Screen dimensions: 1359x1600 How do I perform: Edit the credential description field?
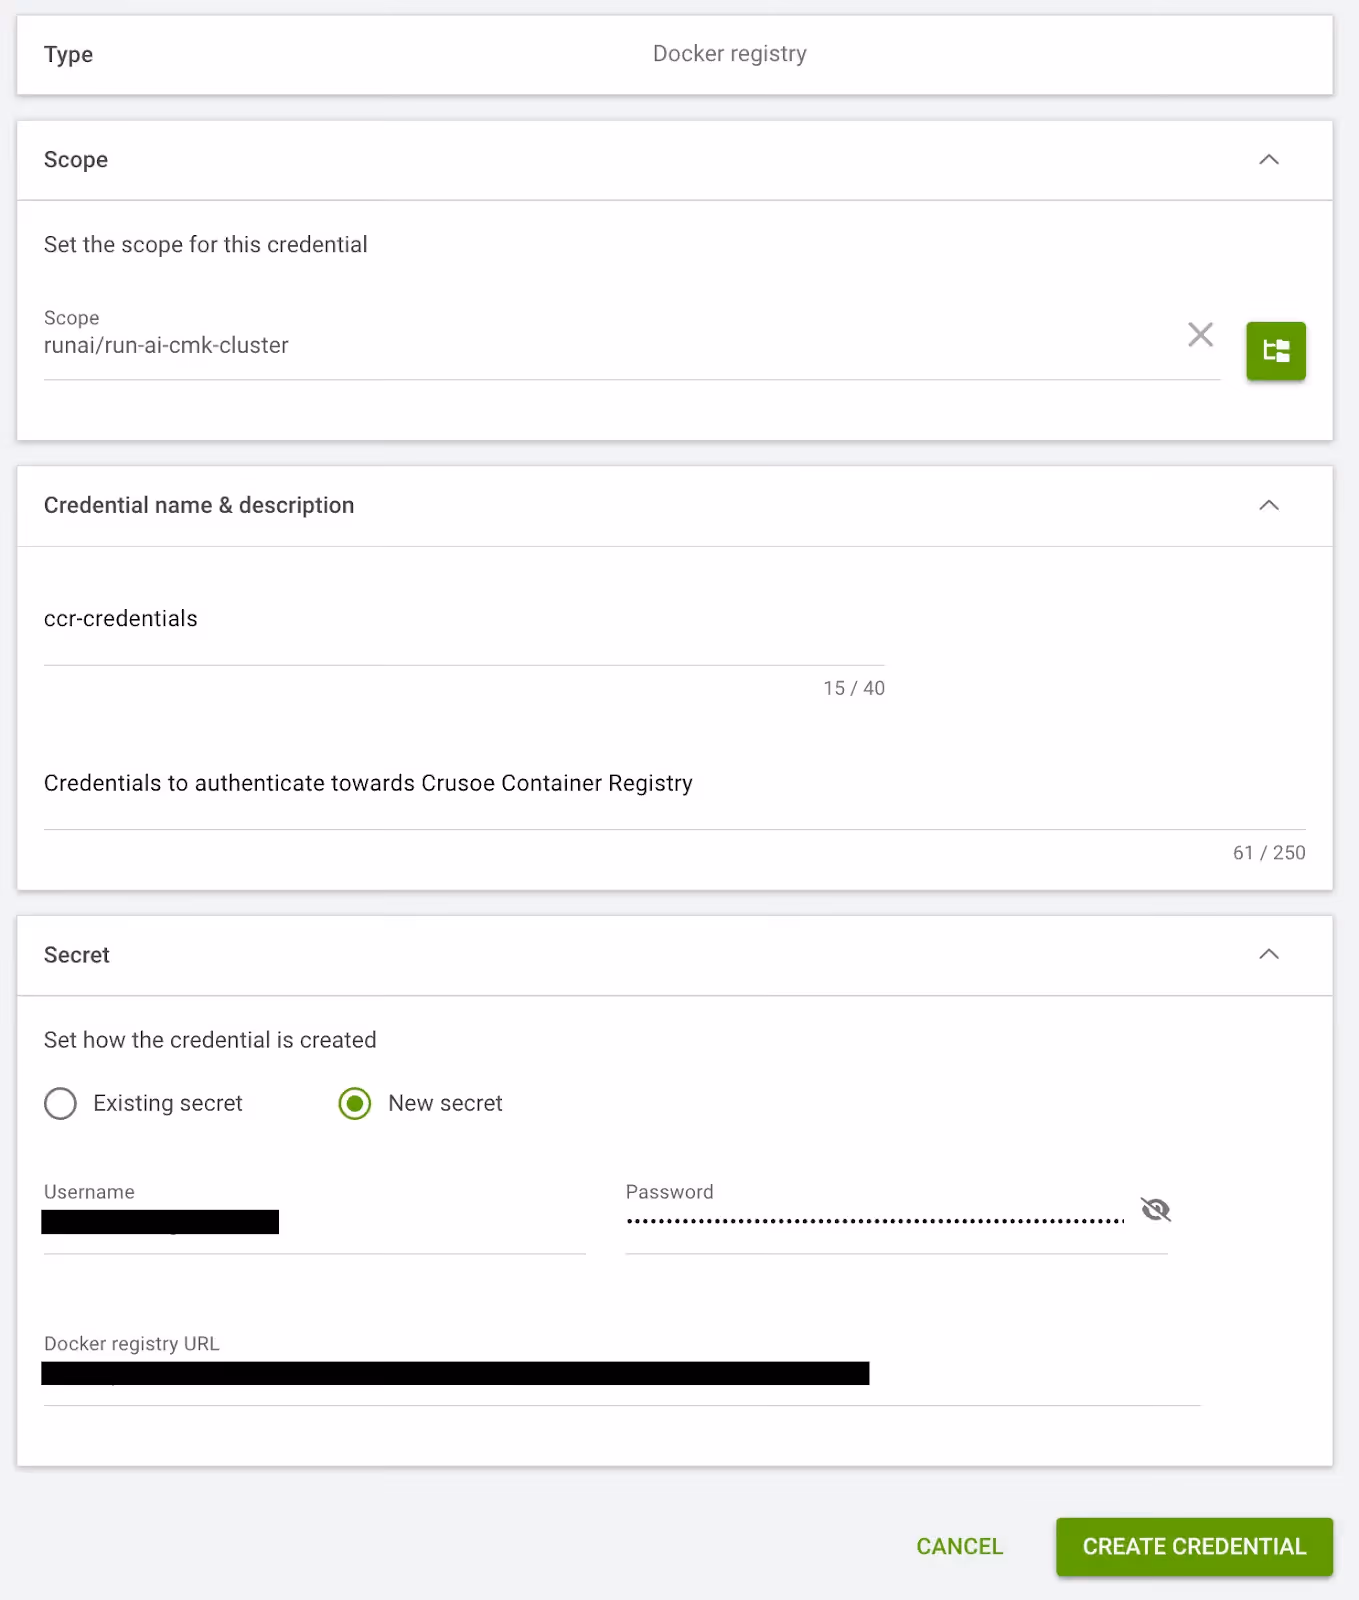pyautogui.click(x=674, y=784)
